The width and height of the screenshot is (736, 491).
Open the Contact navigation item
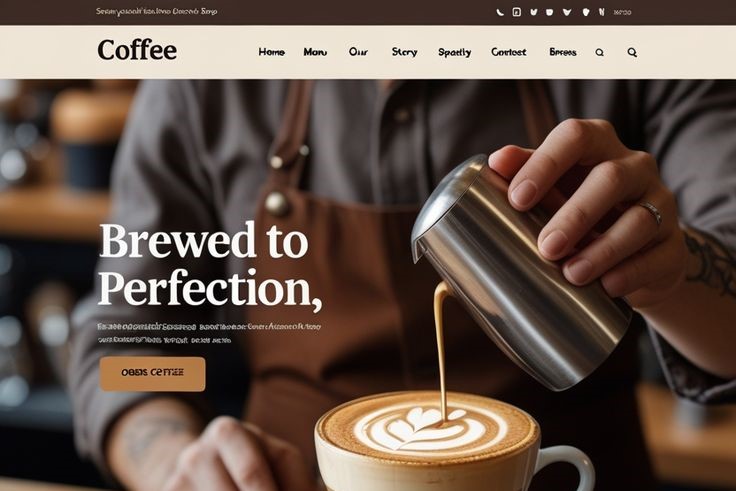tap(509, 52)
